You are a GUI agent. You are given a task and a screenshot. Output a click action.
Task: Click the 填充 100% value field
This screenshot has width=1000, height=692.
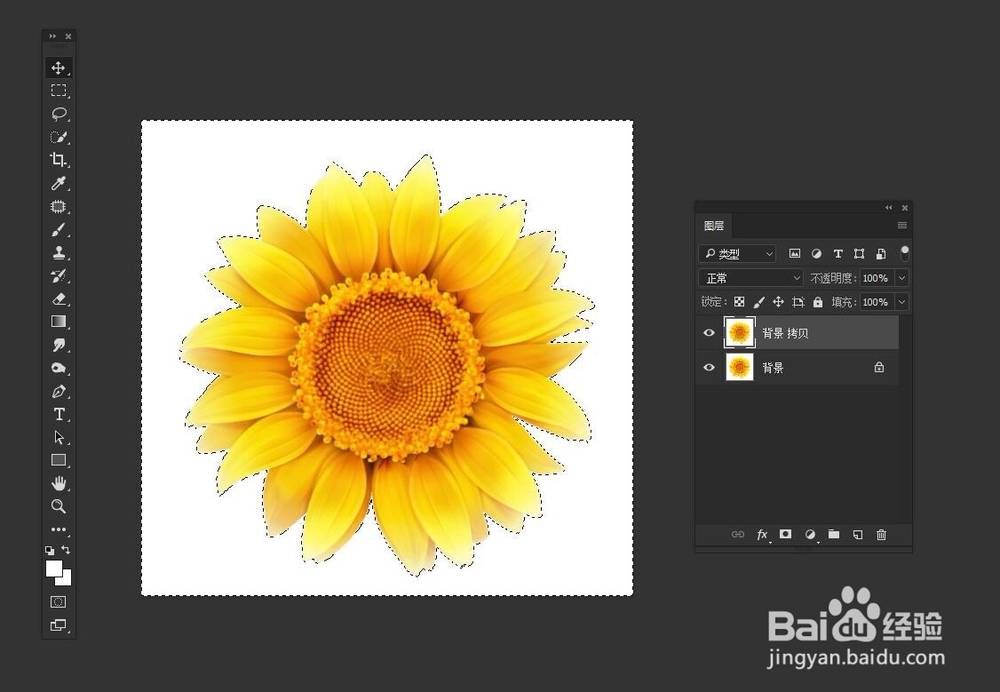tap(876, 302)
